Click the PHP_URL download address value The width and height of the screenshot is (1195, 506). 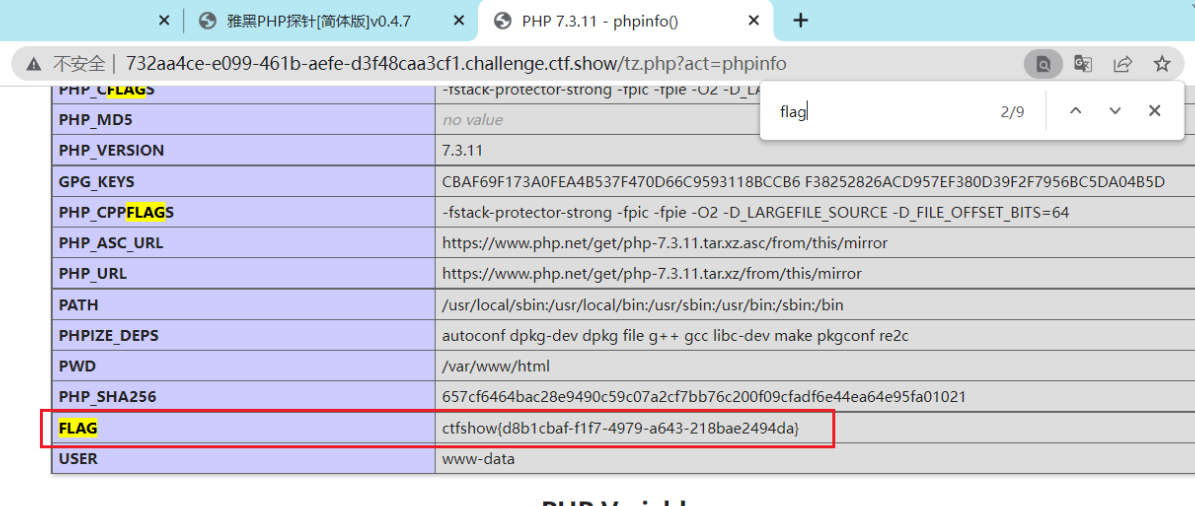pyautogui.click(x=651, y=273)
